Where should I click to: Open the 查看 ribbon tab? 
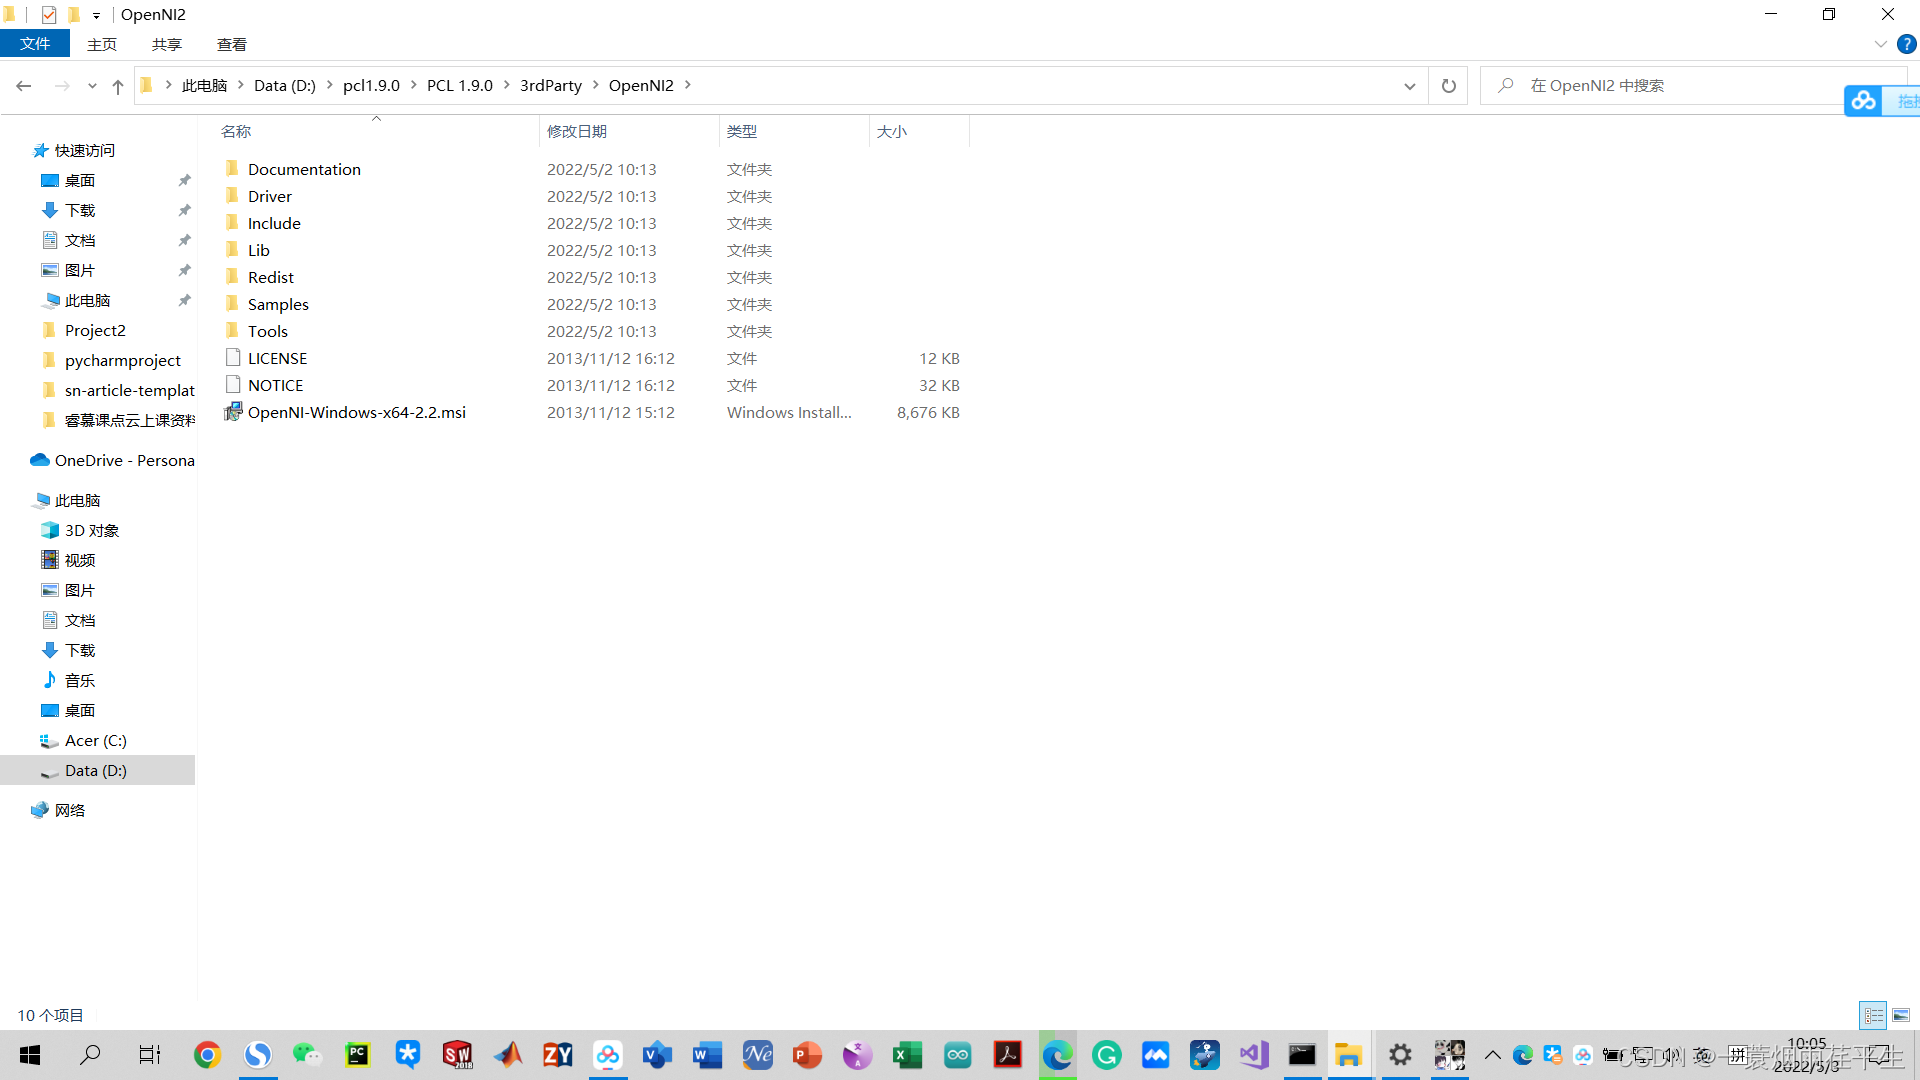(x=232, y=44)
